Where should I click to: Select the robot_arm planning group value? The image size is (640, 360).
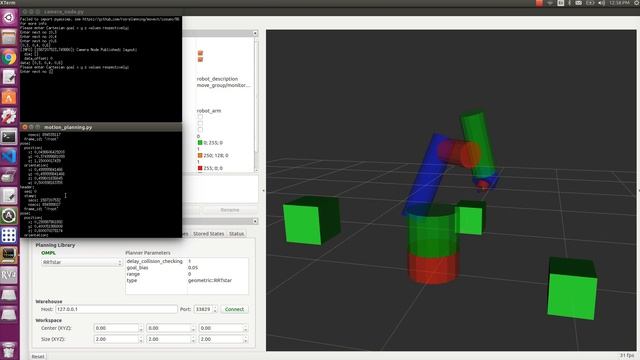point(209,111)
